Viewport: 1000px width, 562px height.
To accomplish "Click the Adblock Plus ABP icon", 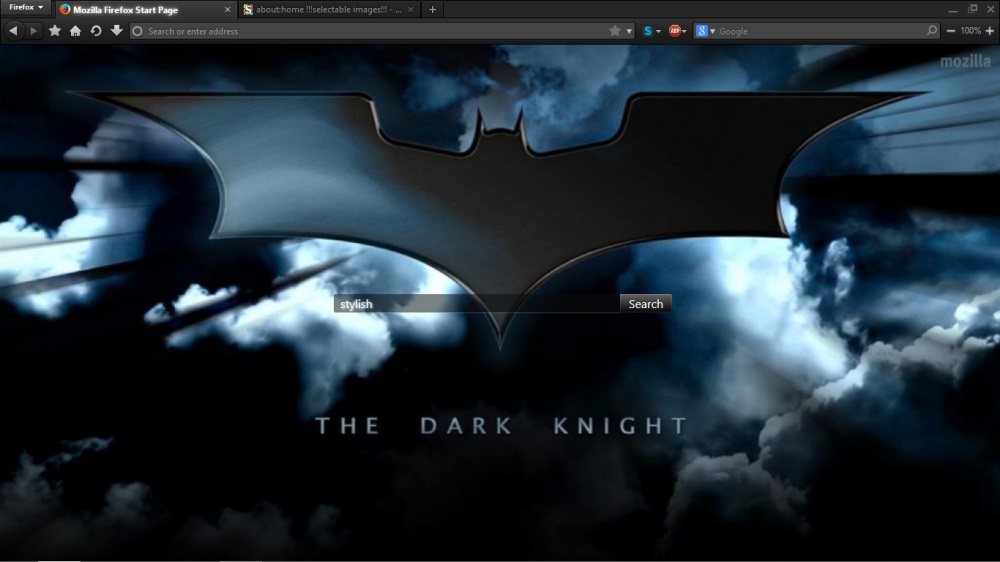I will click(674, 31).
